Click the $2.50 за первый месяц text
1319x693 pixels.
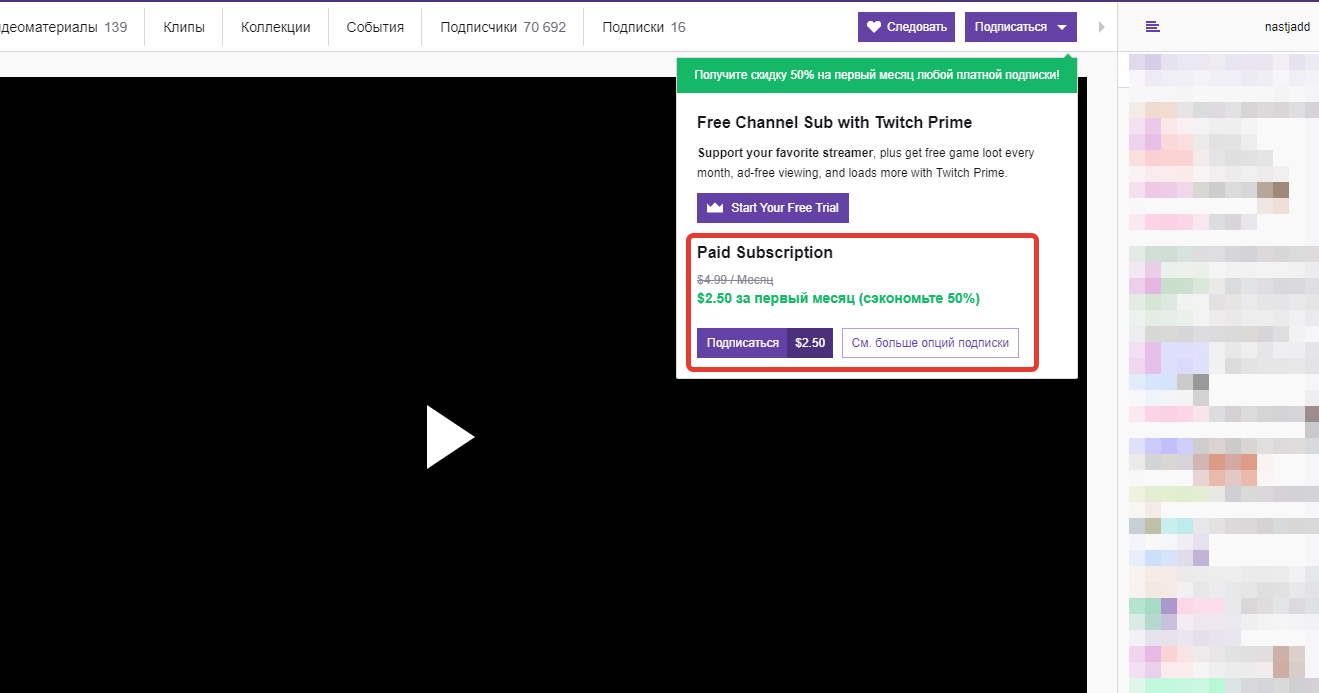[838, 298]
